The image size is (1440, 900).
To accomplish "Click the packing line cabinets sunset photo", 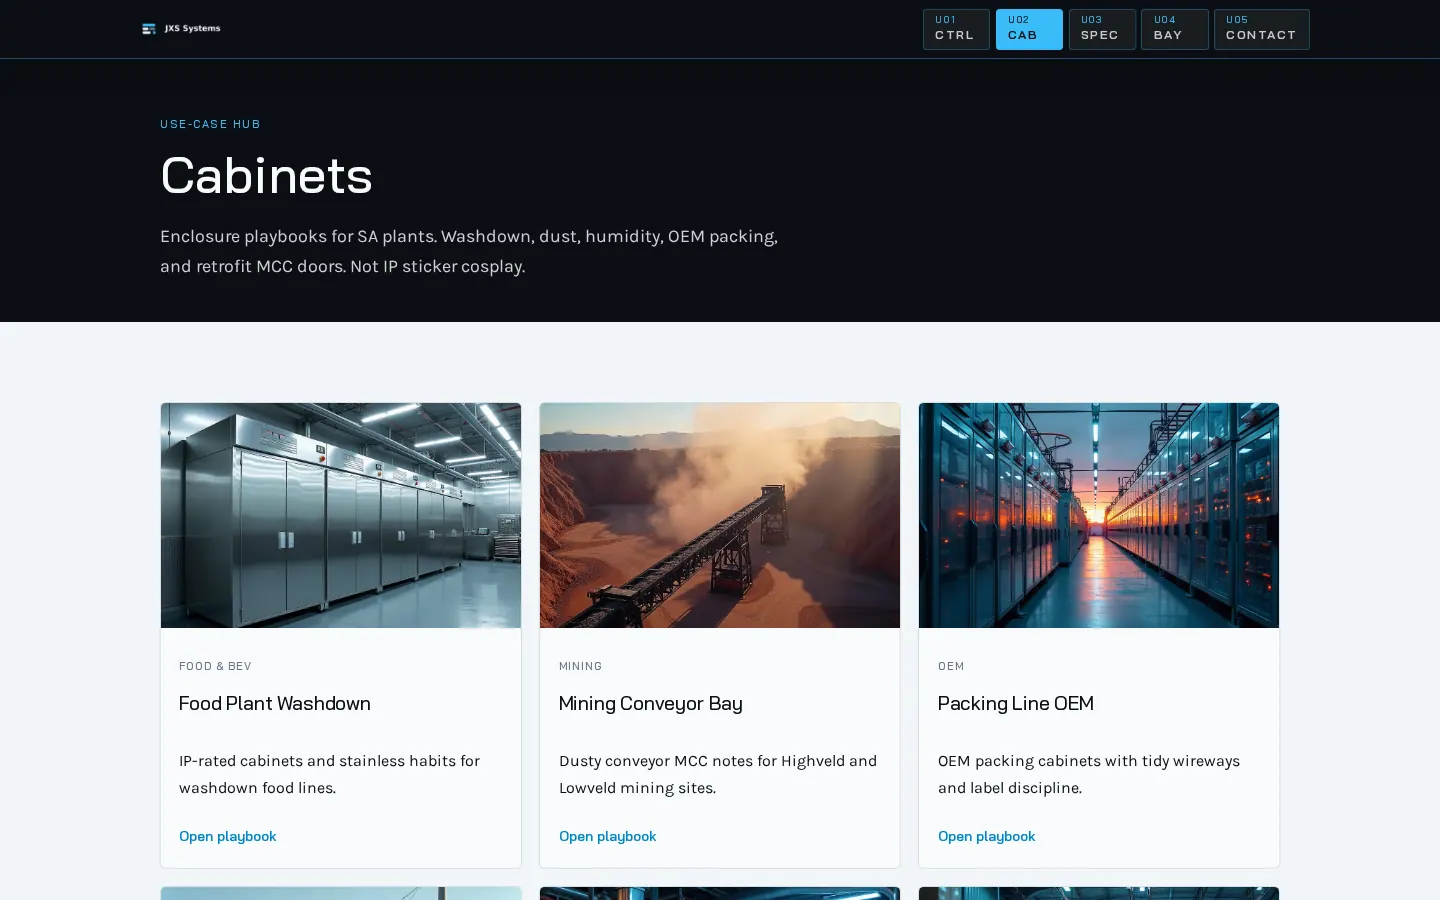I will (1099, 516).
